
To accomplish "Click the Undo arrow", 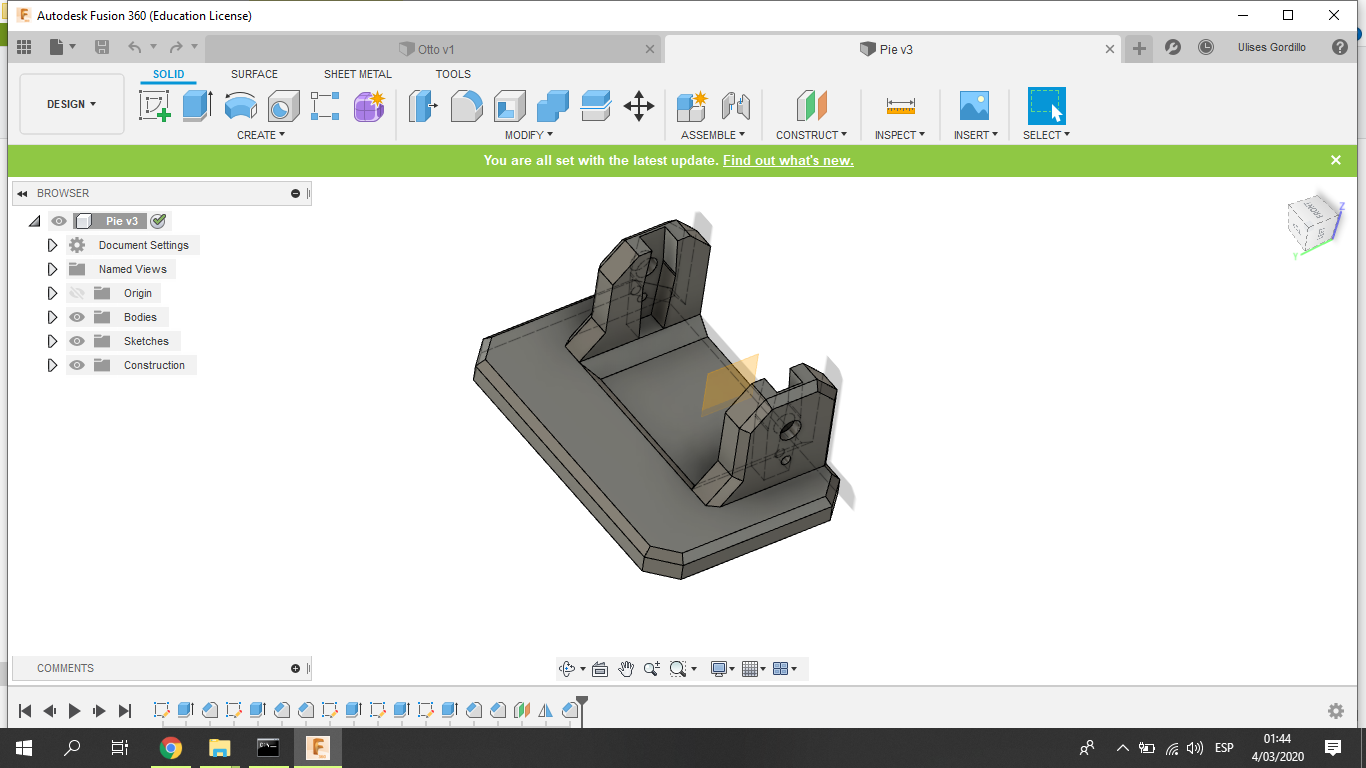I will [134, 47].
